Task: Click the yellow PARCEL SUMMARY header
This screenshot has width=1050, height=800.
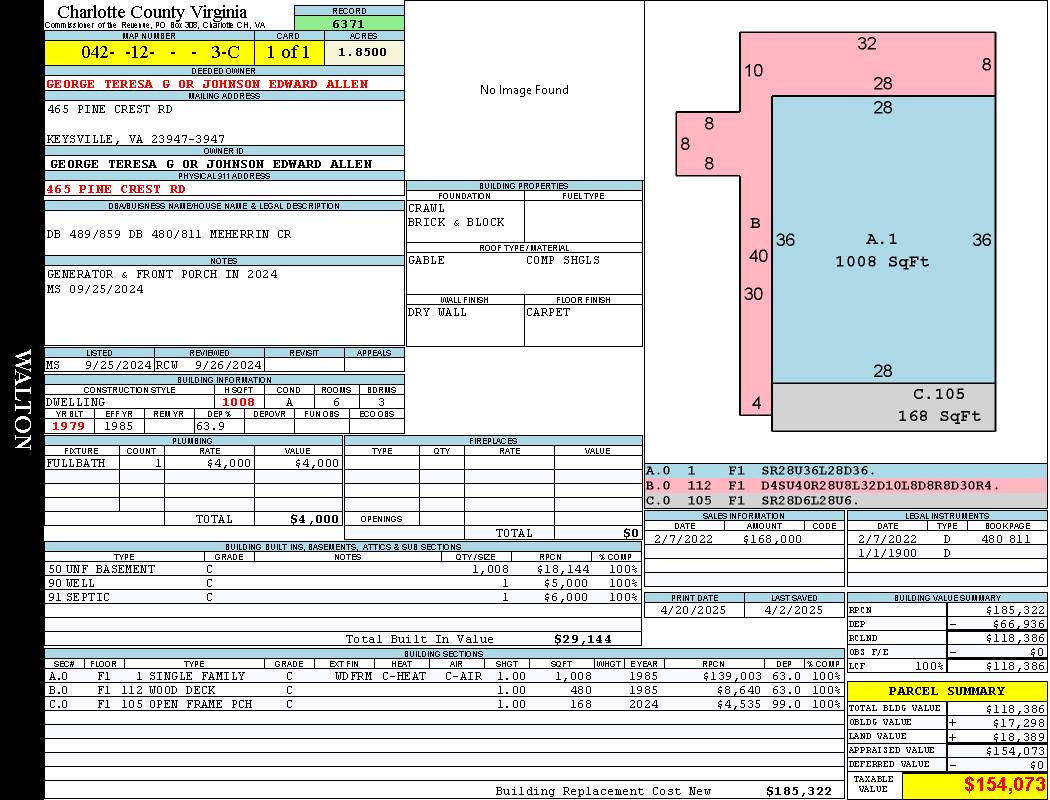Action: 947,691
